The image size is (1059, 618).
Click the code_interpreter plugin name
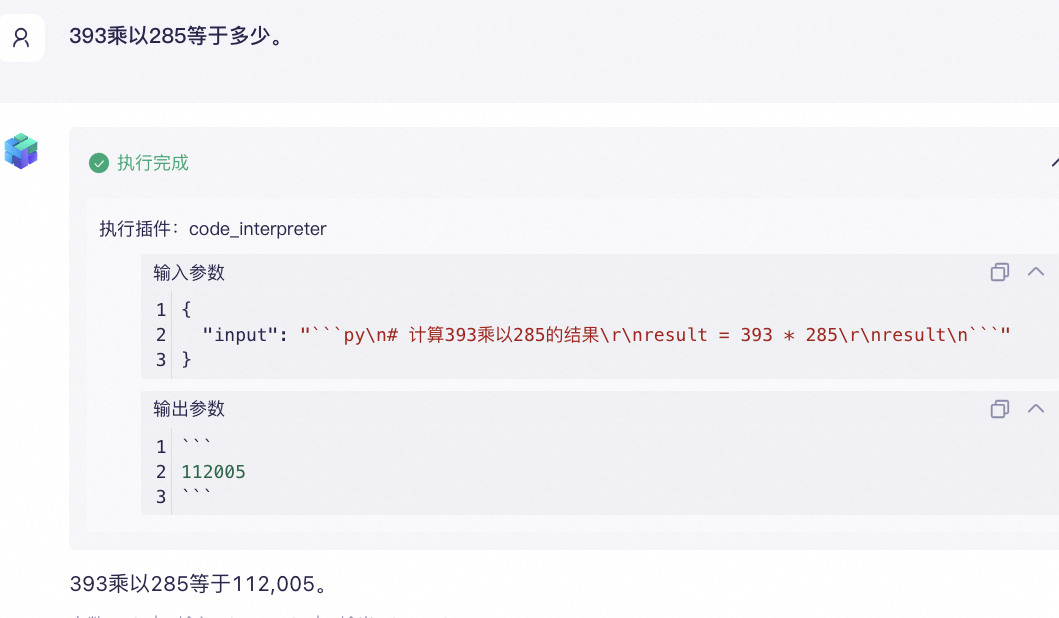(x=258, y=229)
